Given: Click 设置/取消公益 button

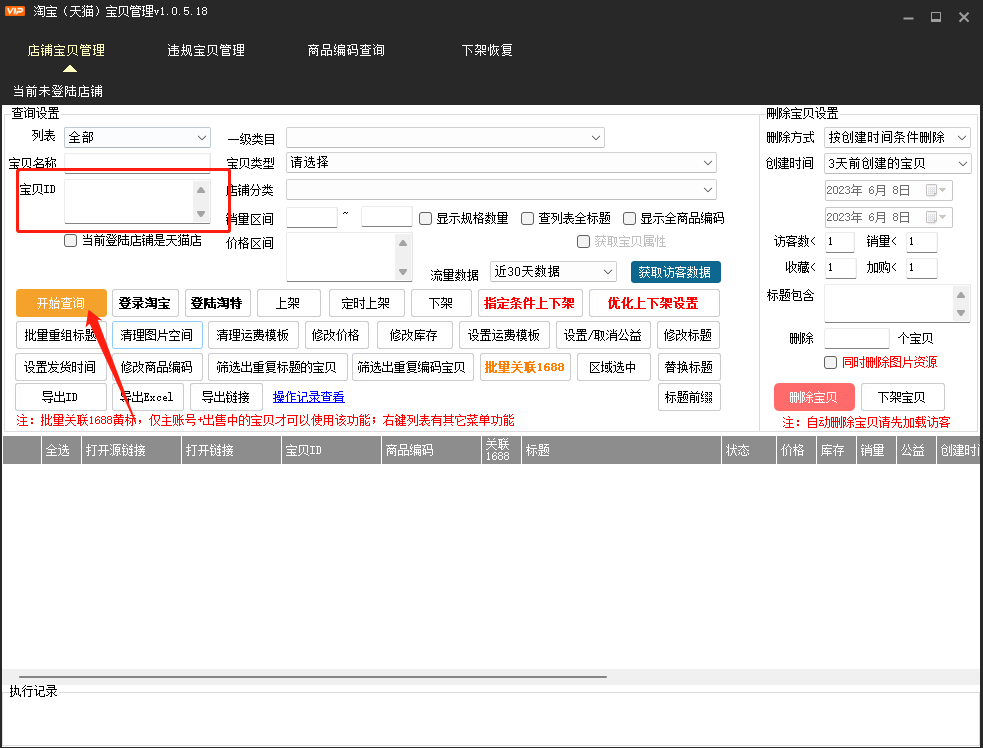Looking at the screenshot, I should coord(603,335).
